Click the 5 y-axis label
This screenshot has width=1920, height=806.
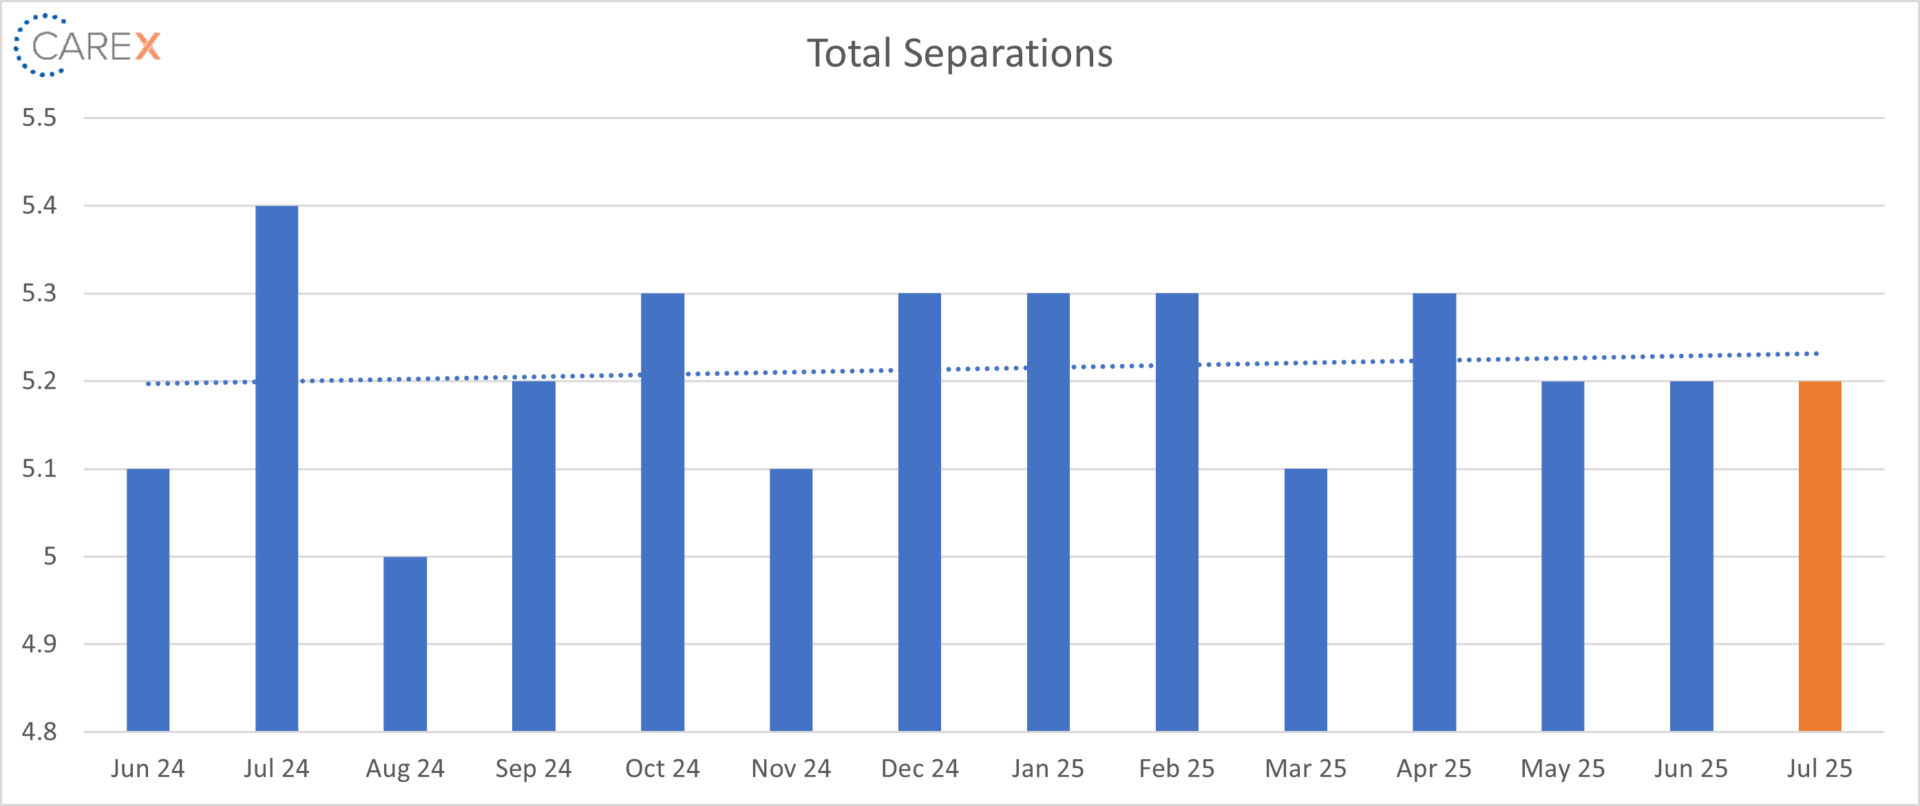50,556
